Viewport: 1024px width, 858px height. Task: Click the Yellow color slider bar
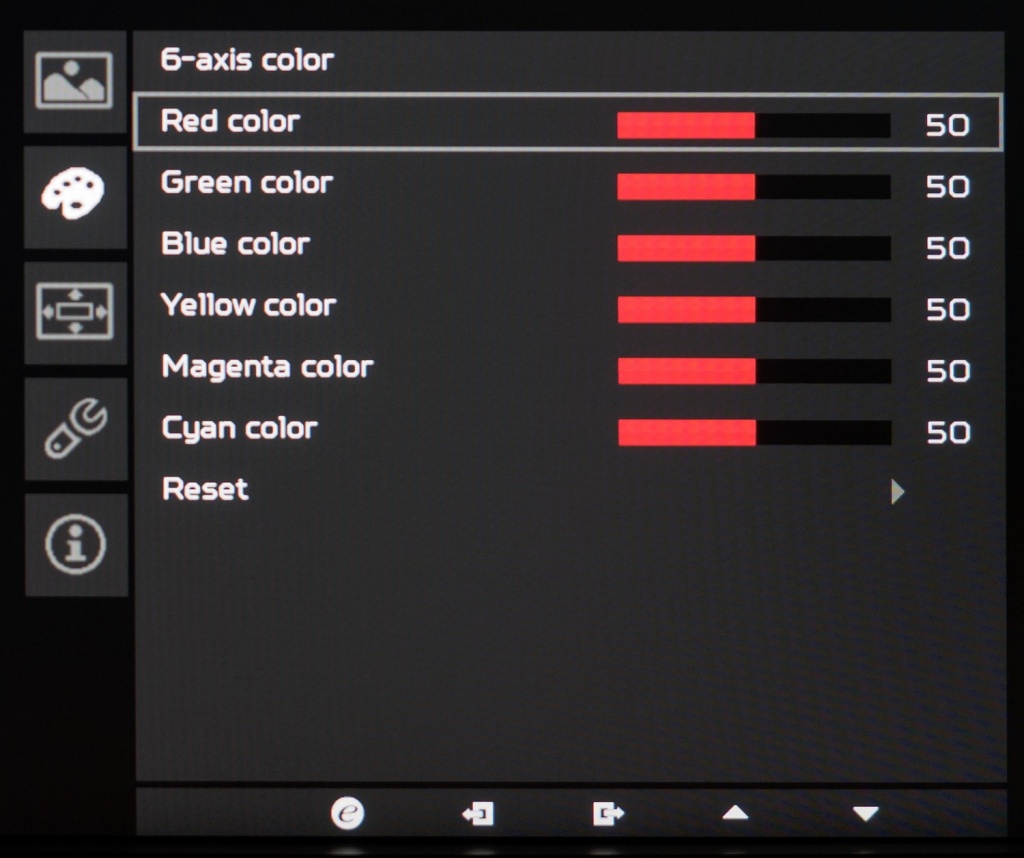(x=753, y=310)
